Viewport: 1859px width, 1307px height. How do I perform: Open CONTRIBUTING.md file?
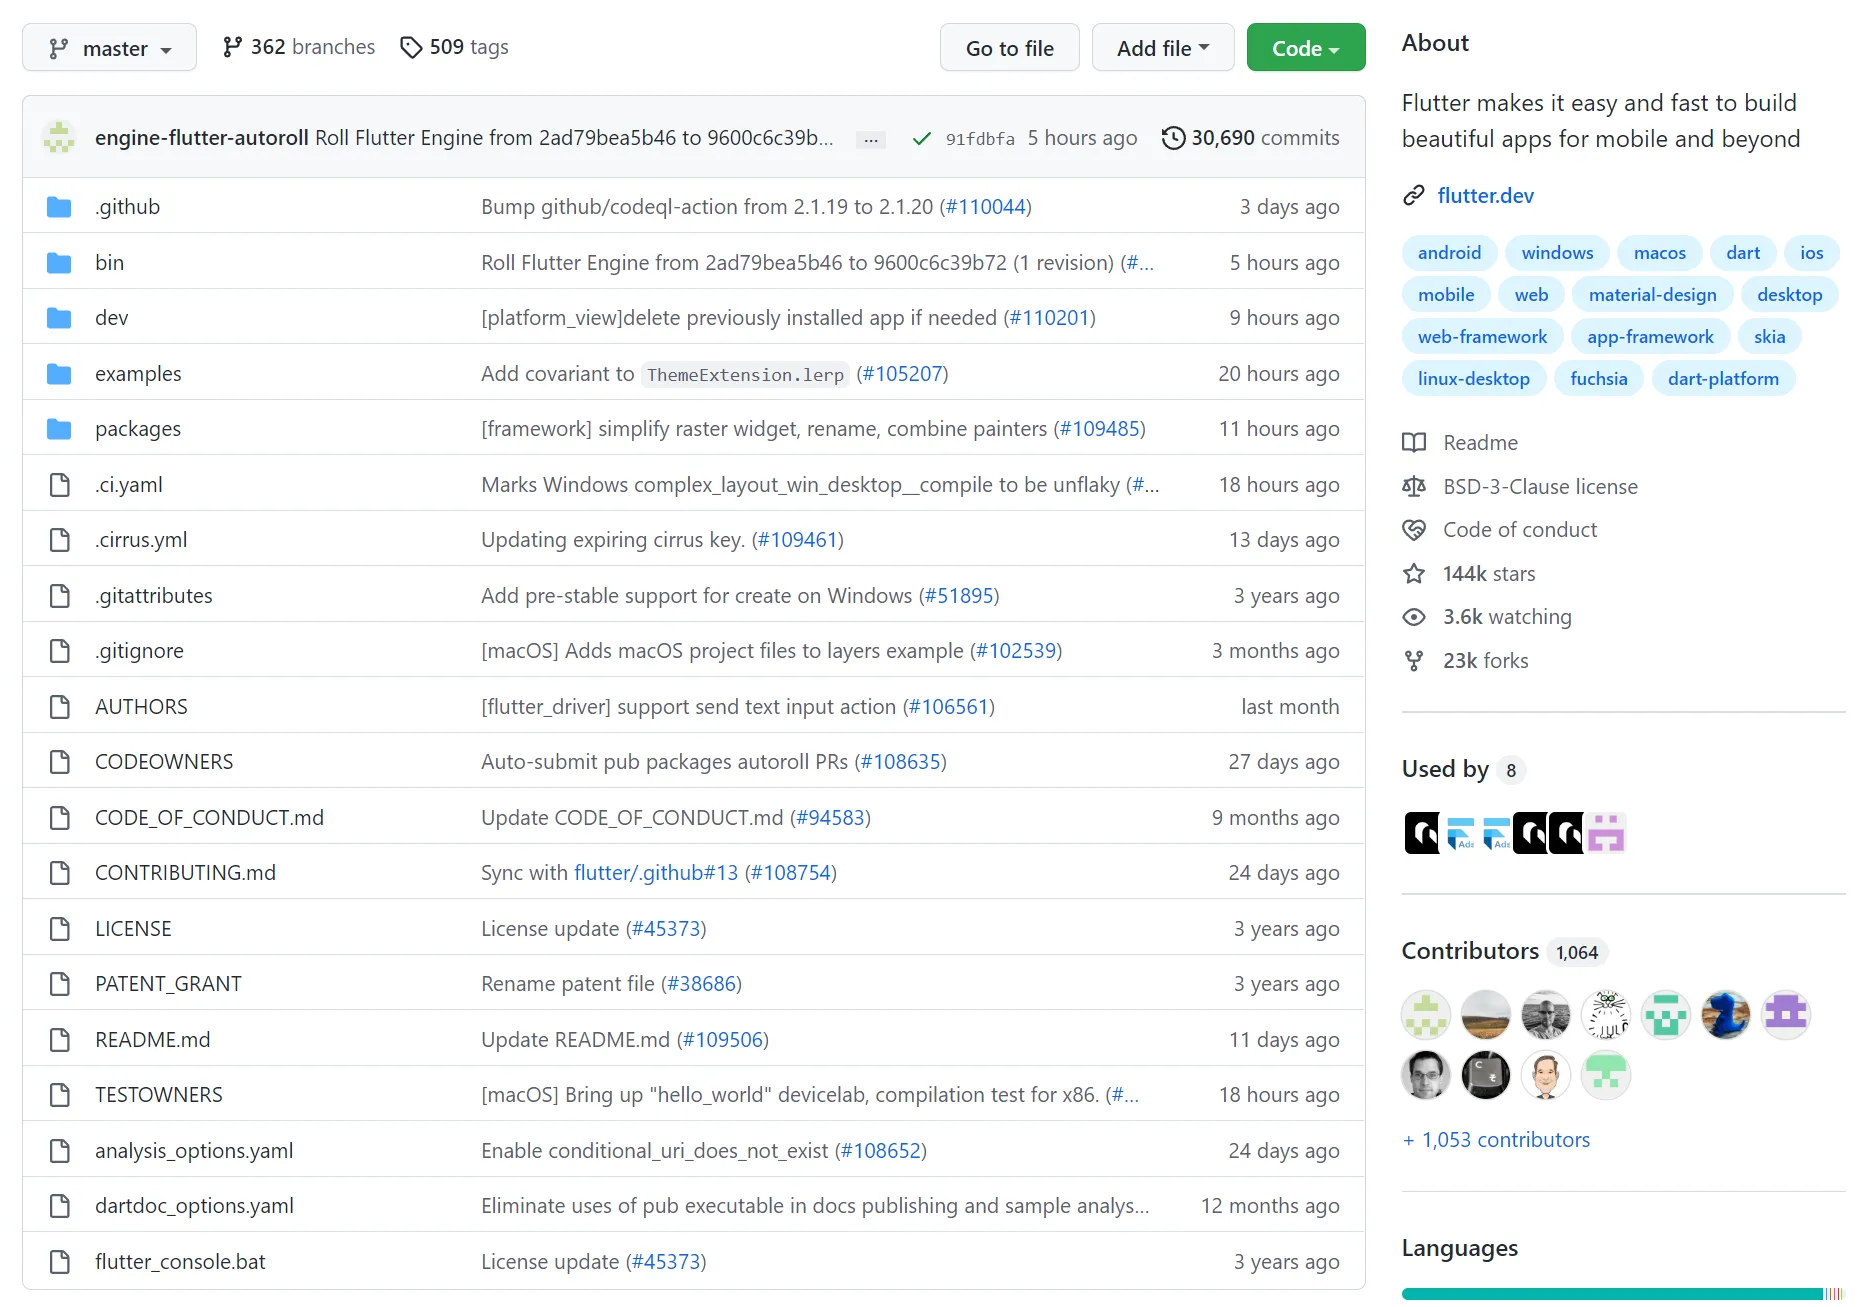185,873
